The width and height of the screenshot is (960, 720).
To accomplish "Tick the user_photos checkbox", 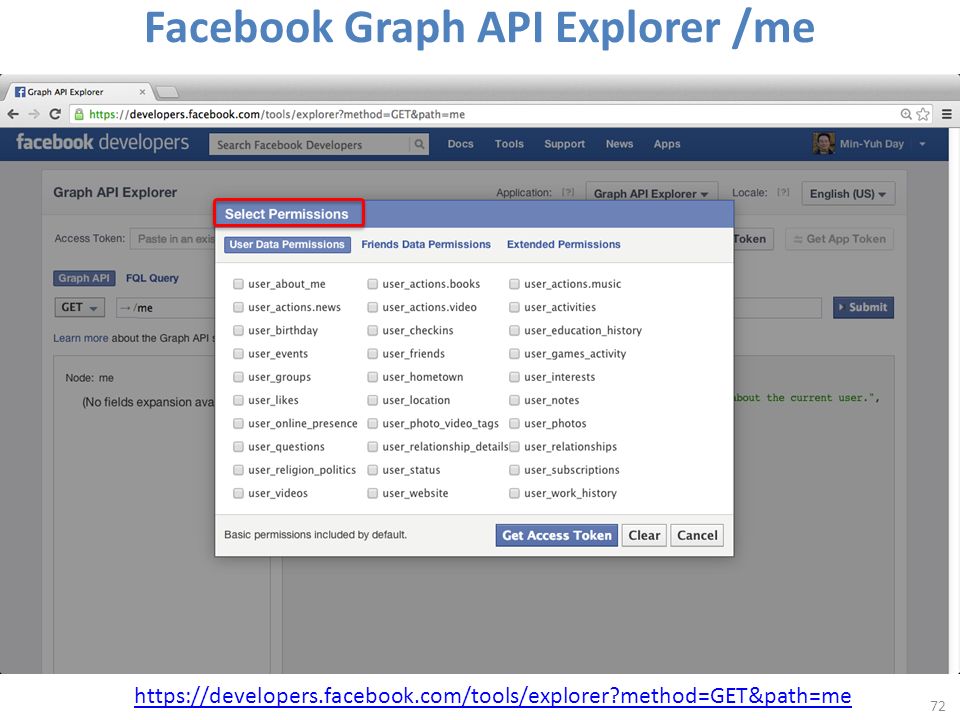I will 514,424.
